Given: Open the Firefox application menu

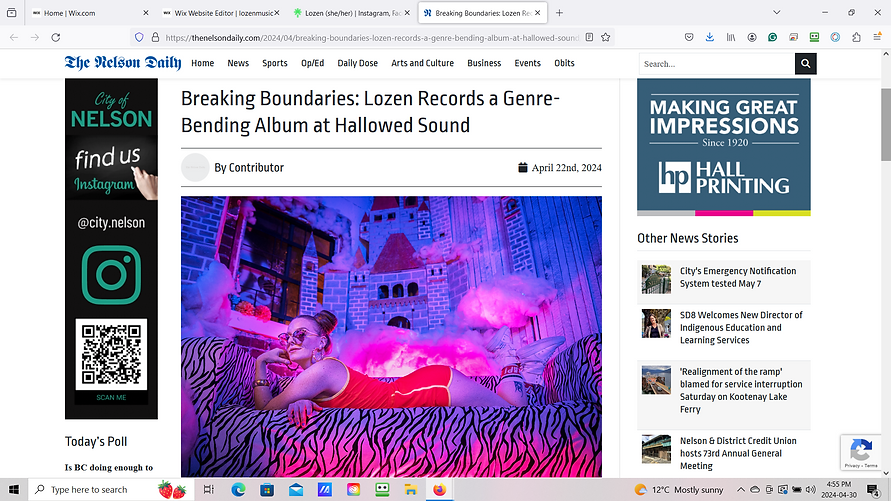Looking at the screenshot, I should coord(877,37).
